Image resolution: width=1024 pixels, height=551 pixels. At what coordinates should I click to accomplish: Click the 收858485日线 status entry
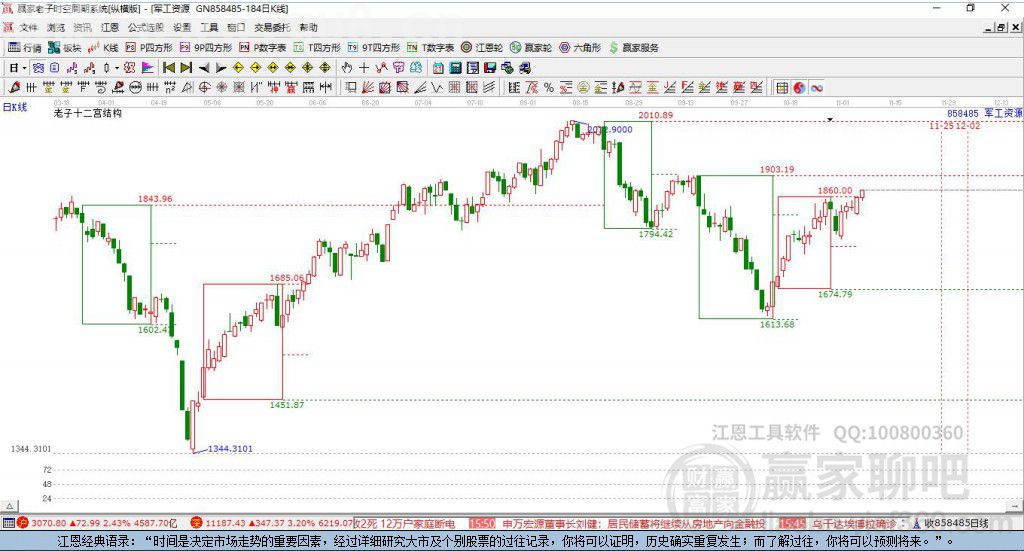[951, 524]
